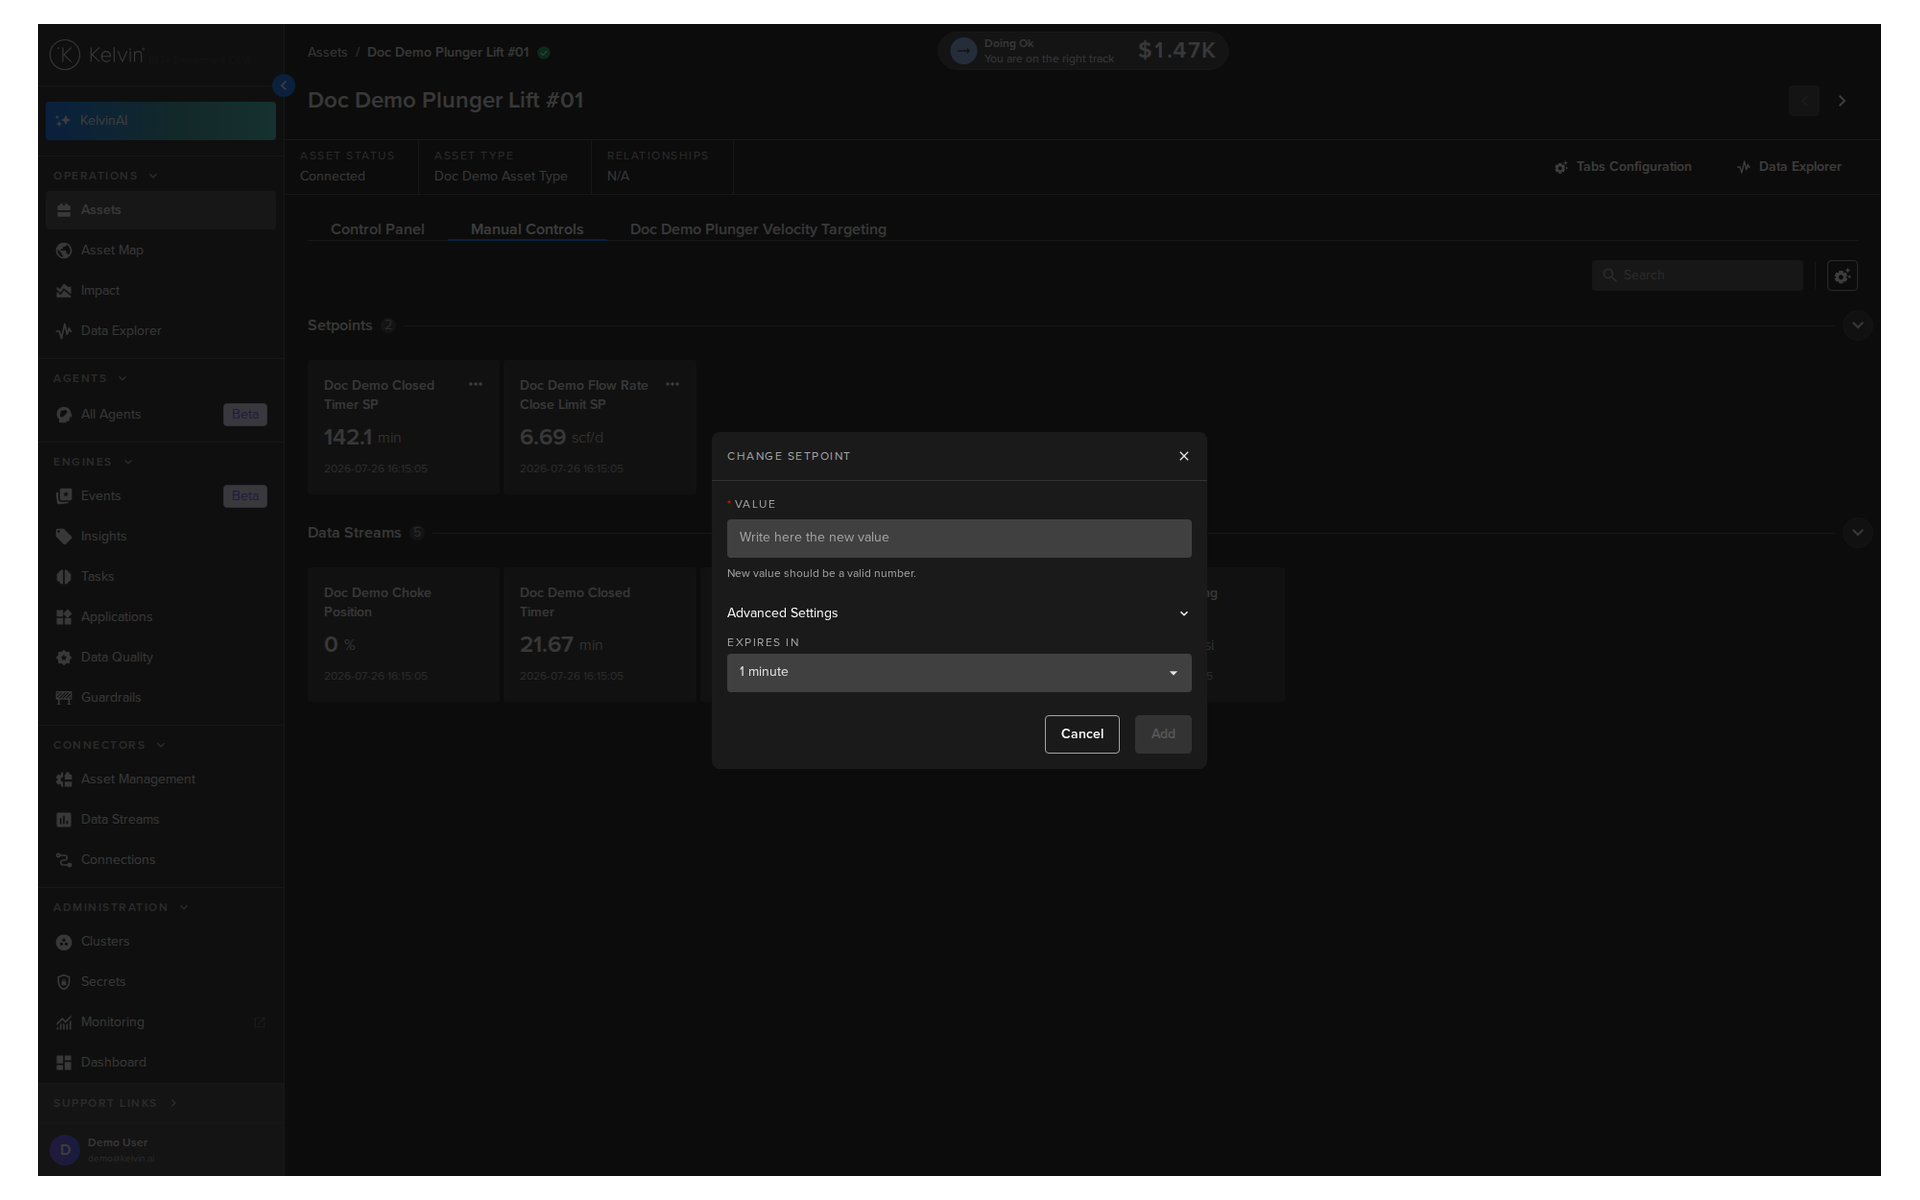This screenshot has width=1920, height=1200.
Task: Collapse the Advanced Settings section
Action: coord(959,613)
